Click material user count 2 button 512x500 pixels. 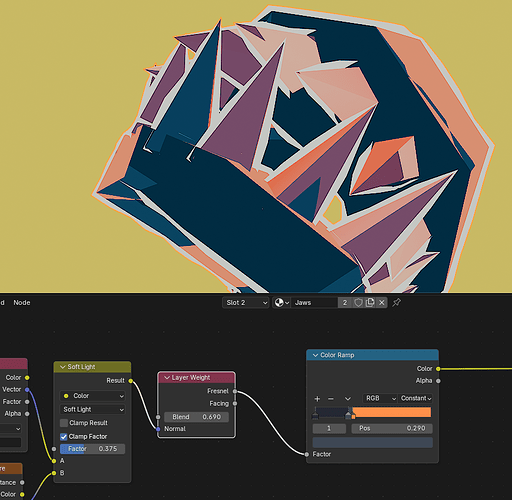coord(345,303)
